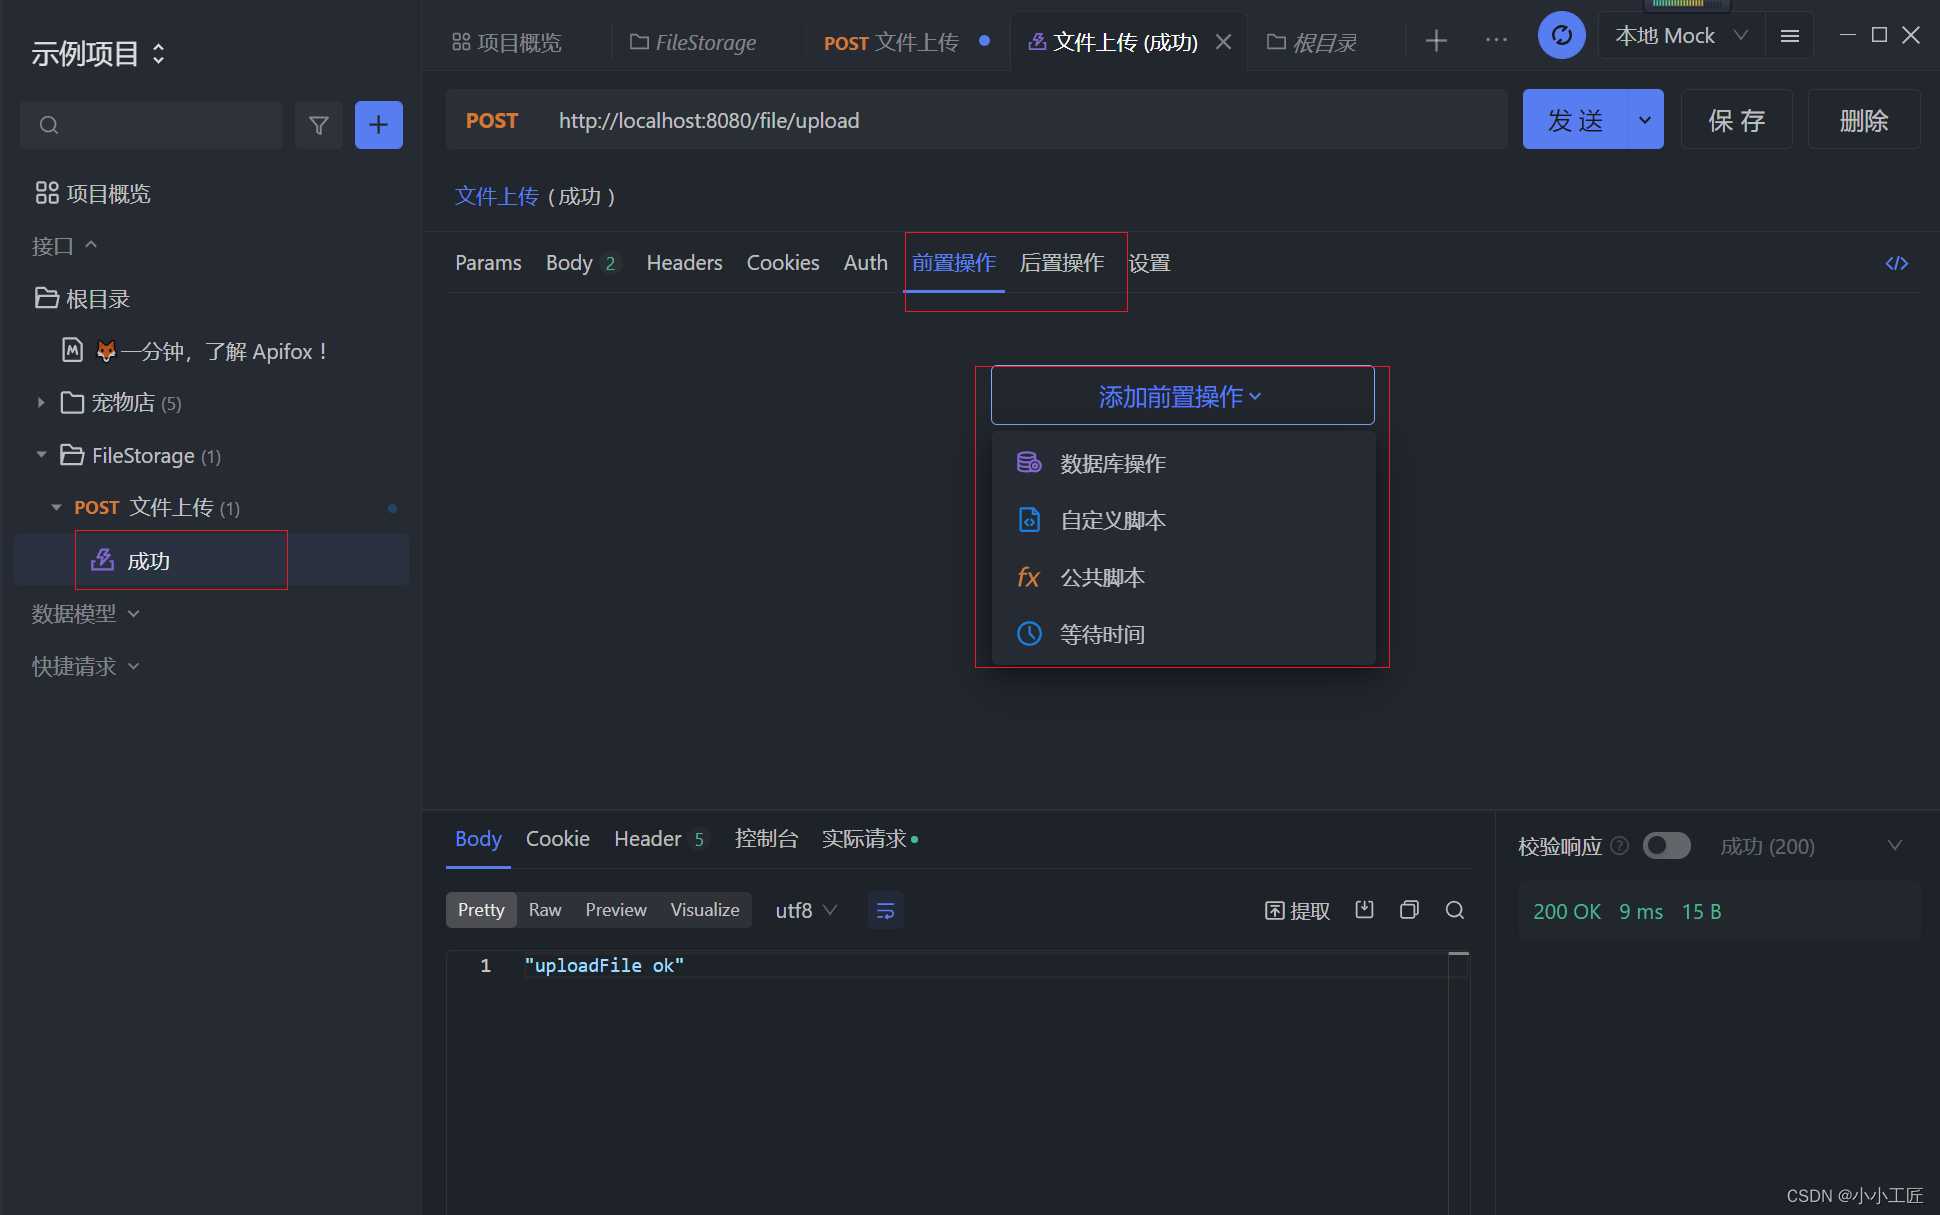Click the sidebar search field
The image size is (1940, 1215).
tap(152, 125)
